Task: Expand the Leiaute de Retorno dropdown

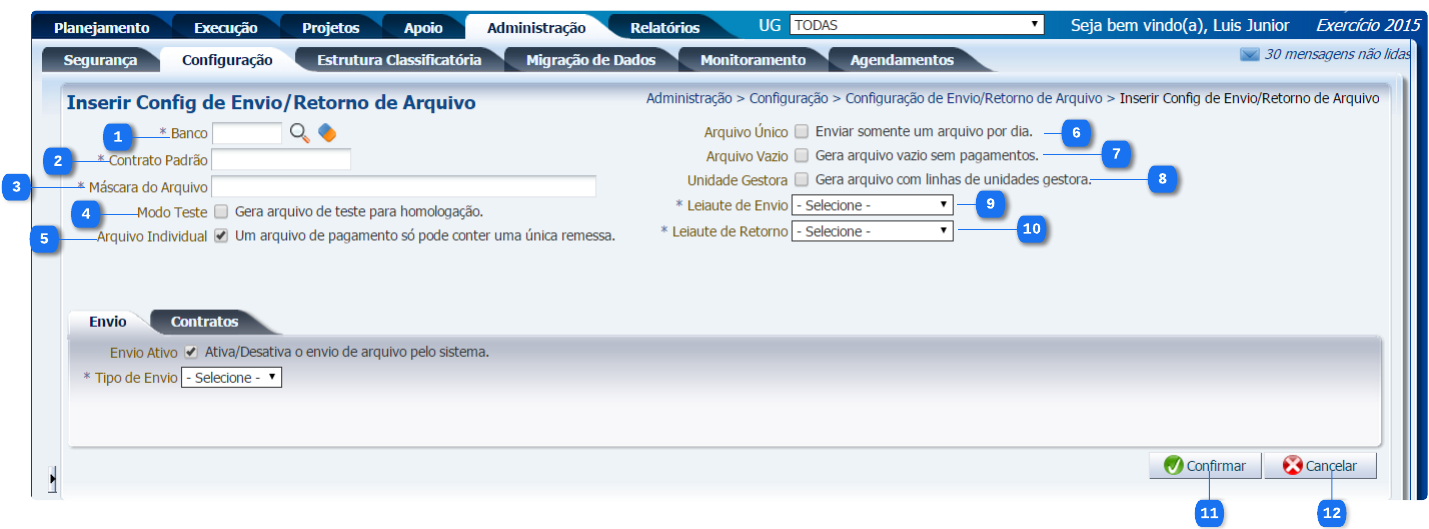Action: pyautogui.click(x=872, y=231)
